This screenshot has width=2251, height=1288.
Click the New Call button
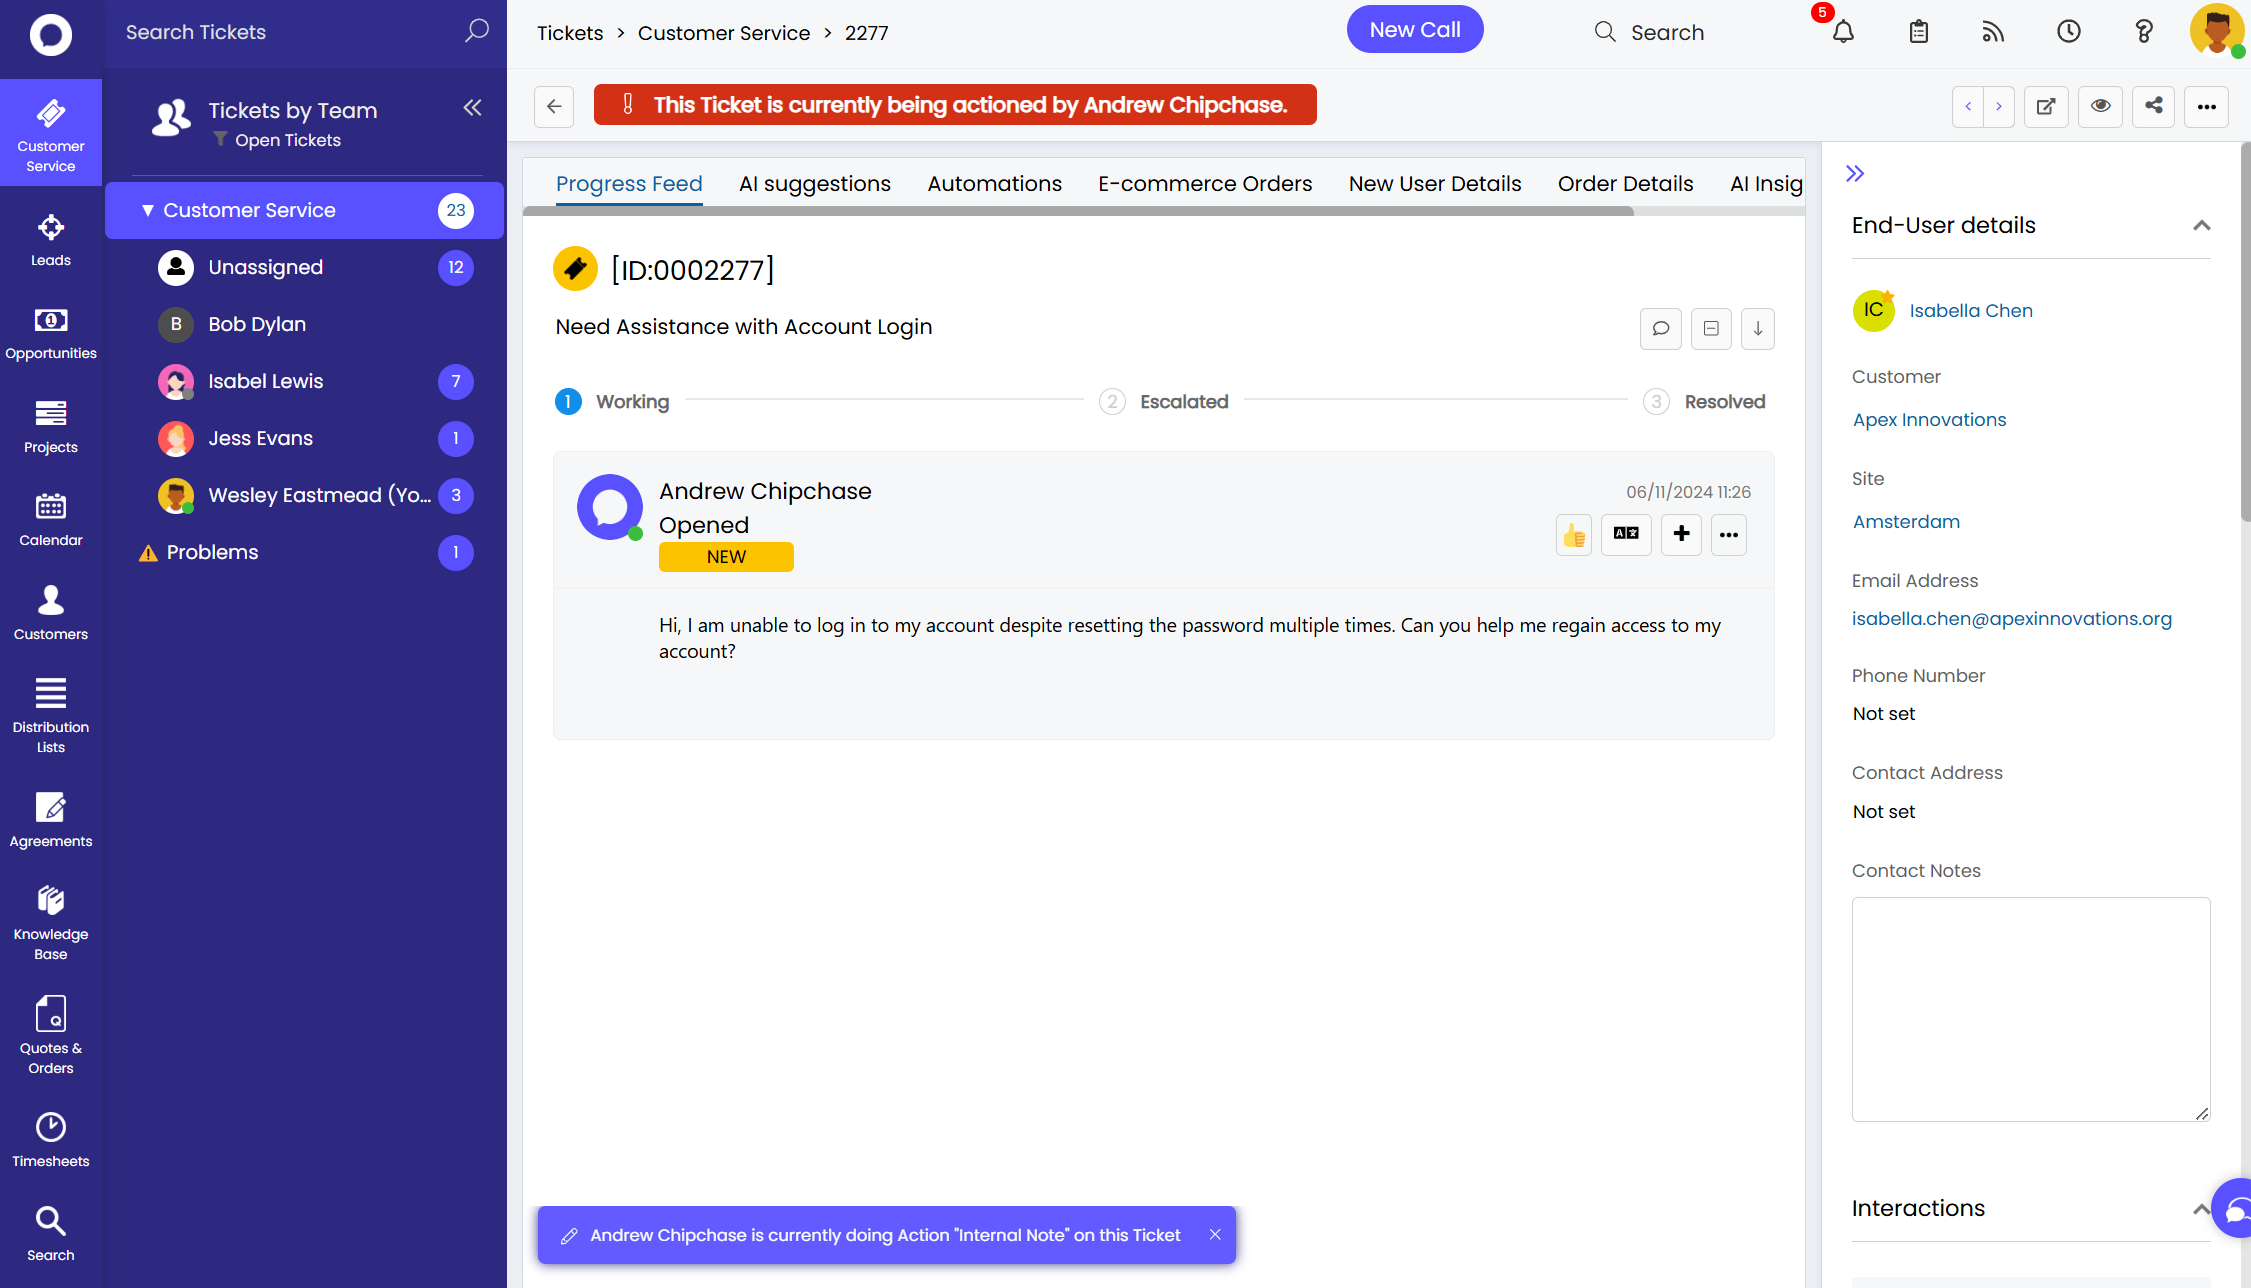[1414, 30]
